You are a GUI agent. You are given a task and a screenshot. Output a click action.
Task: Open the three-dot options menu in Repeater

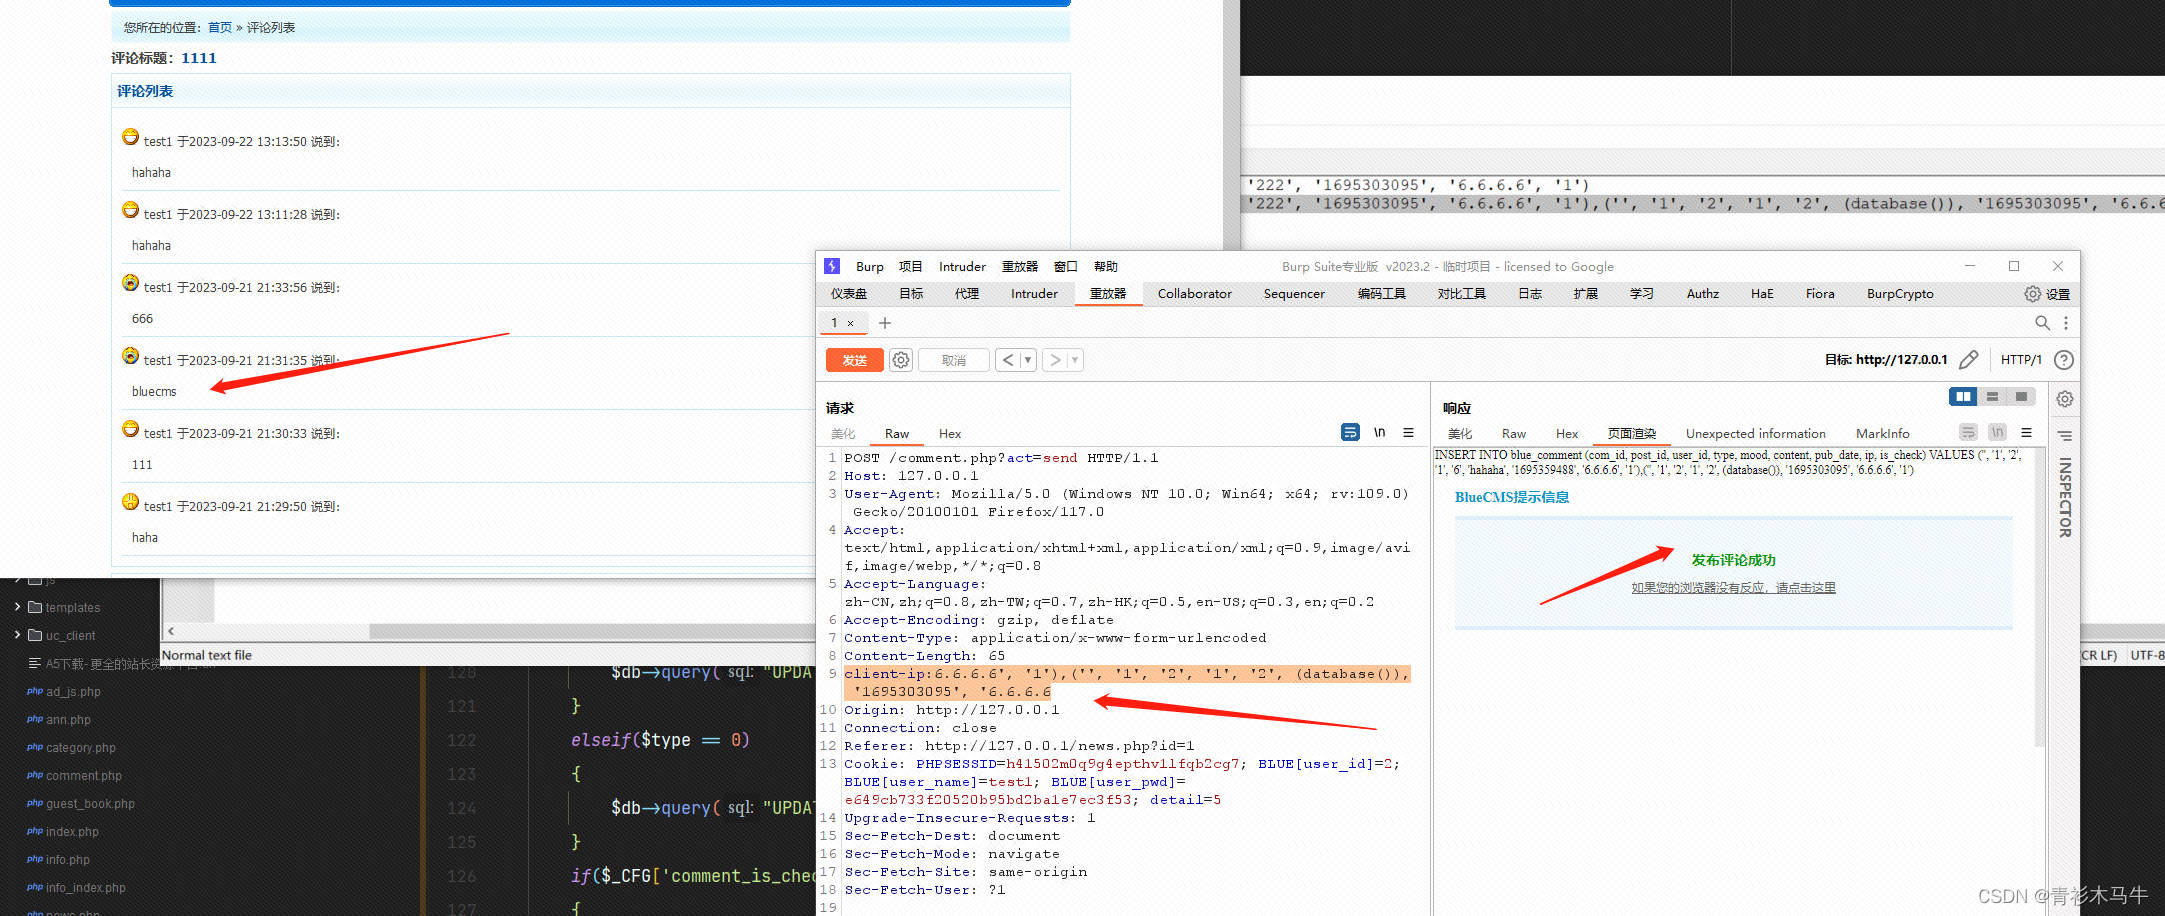click(2066, 323)
